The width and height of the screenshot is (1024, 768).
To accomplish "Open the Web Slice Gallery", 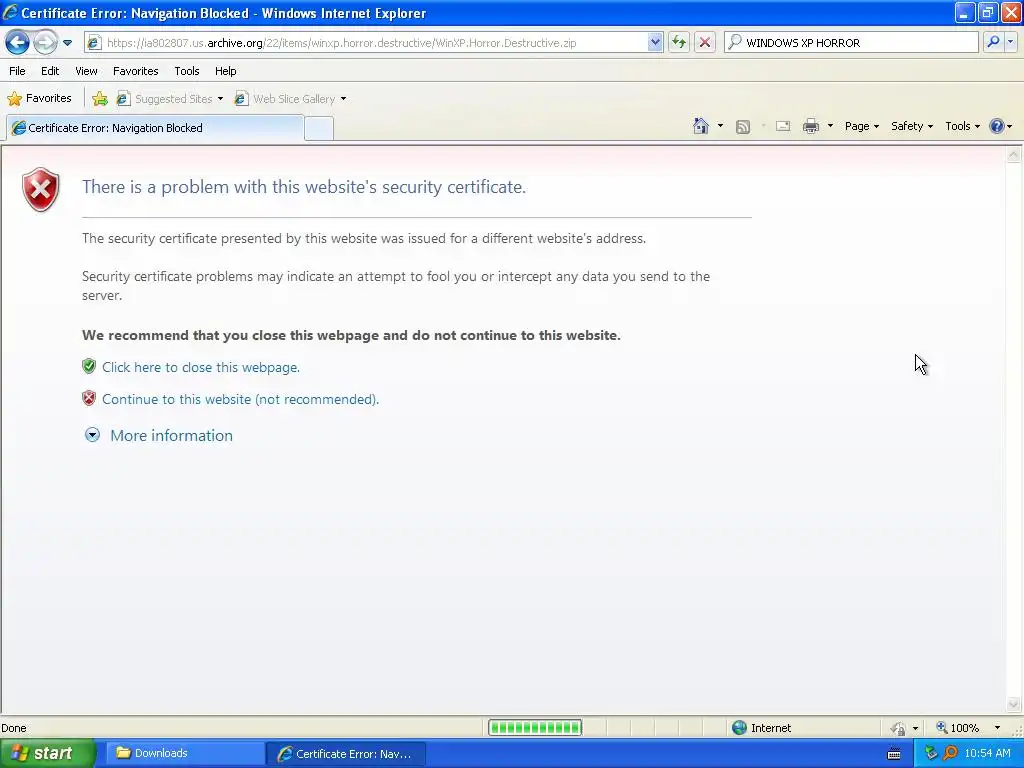I will coord(285,99).
